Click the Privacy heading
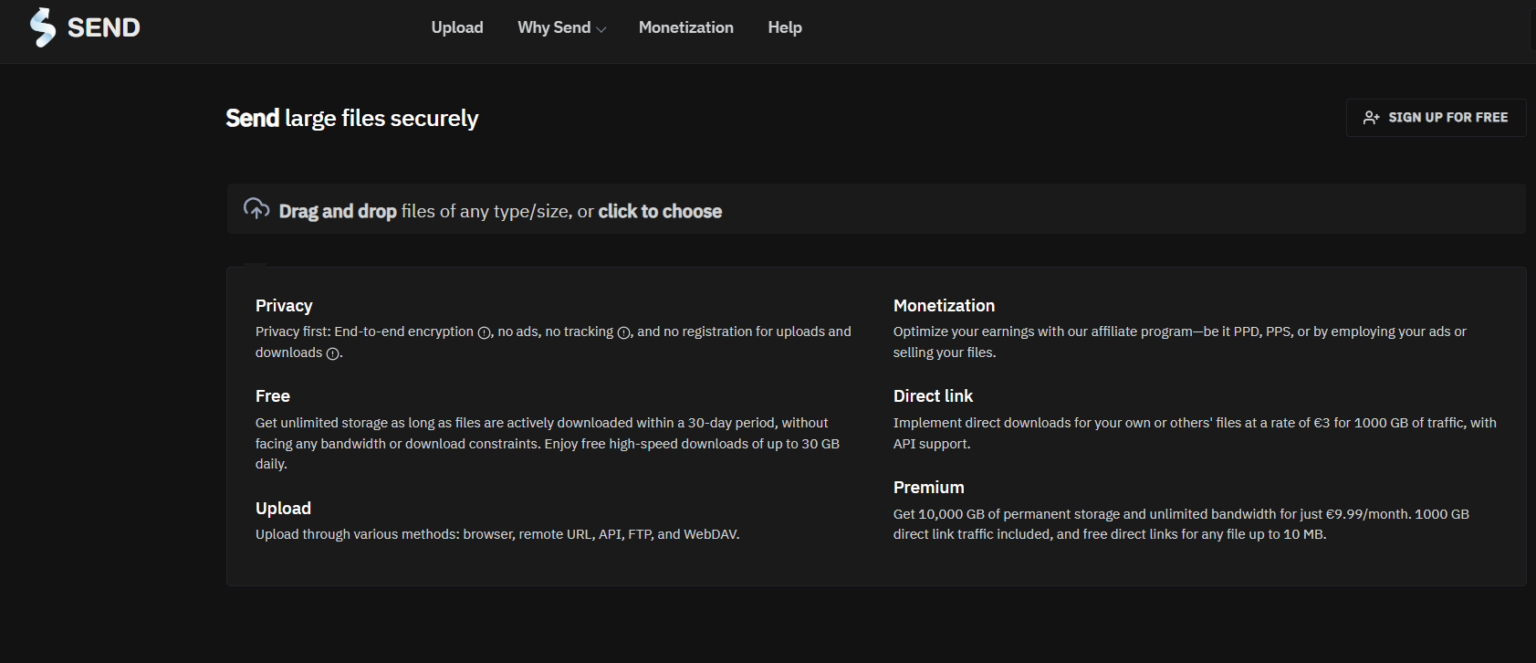 tap(284, 306)
